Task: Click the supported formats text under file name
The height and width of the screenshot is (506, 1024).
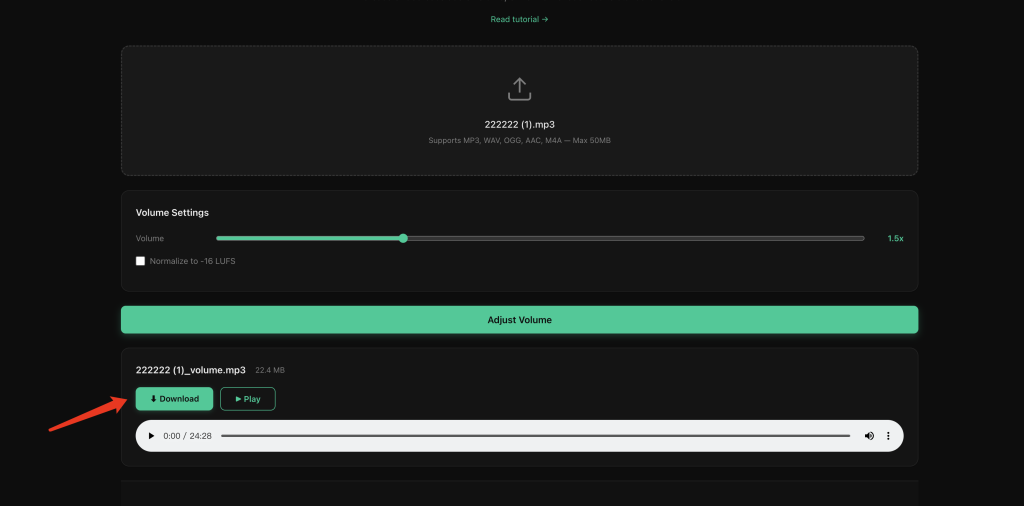Action: (x=519, y=140)
